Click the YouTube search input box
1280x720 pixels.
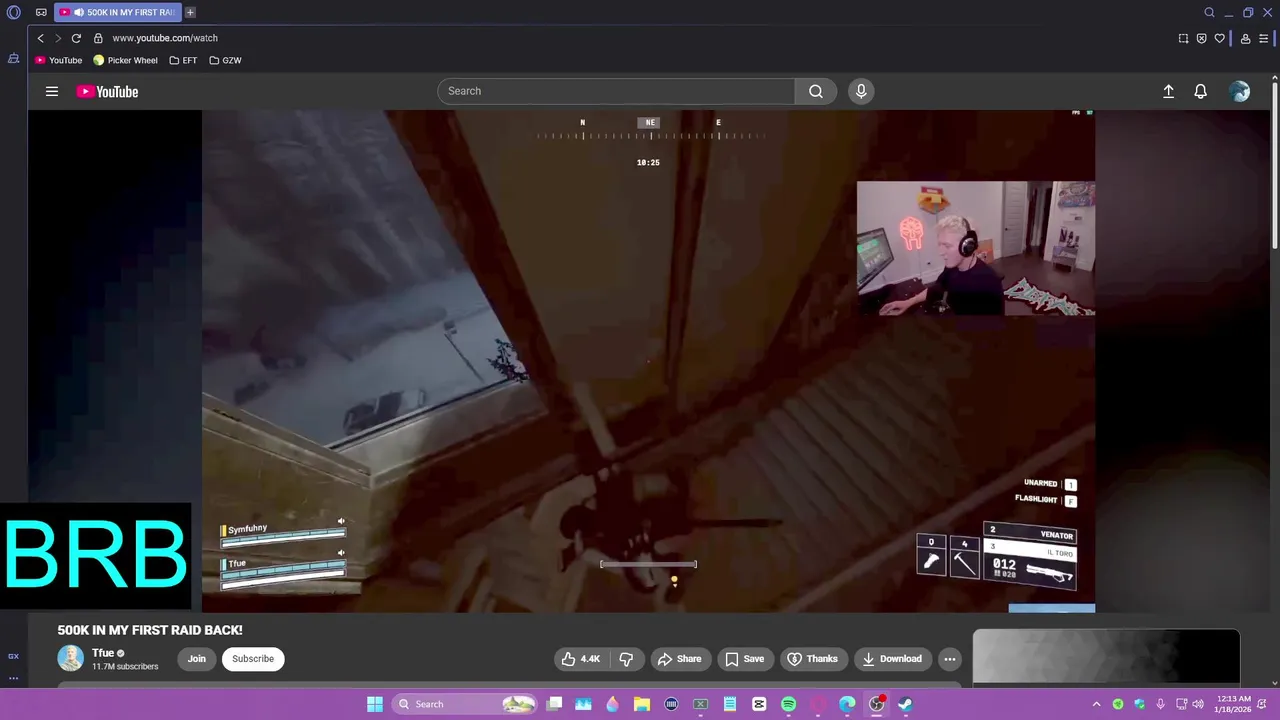[616, 91]
